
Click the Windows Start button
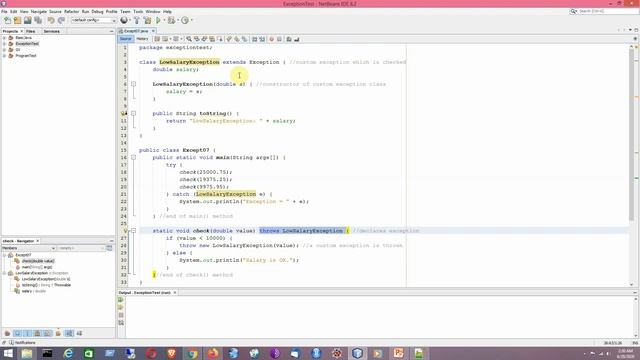coord(8,353)
